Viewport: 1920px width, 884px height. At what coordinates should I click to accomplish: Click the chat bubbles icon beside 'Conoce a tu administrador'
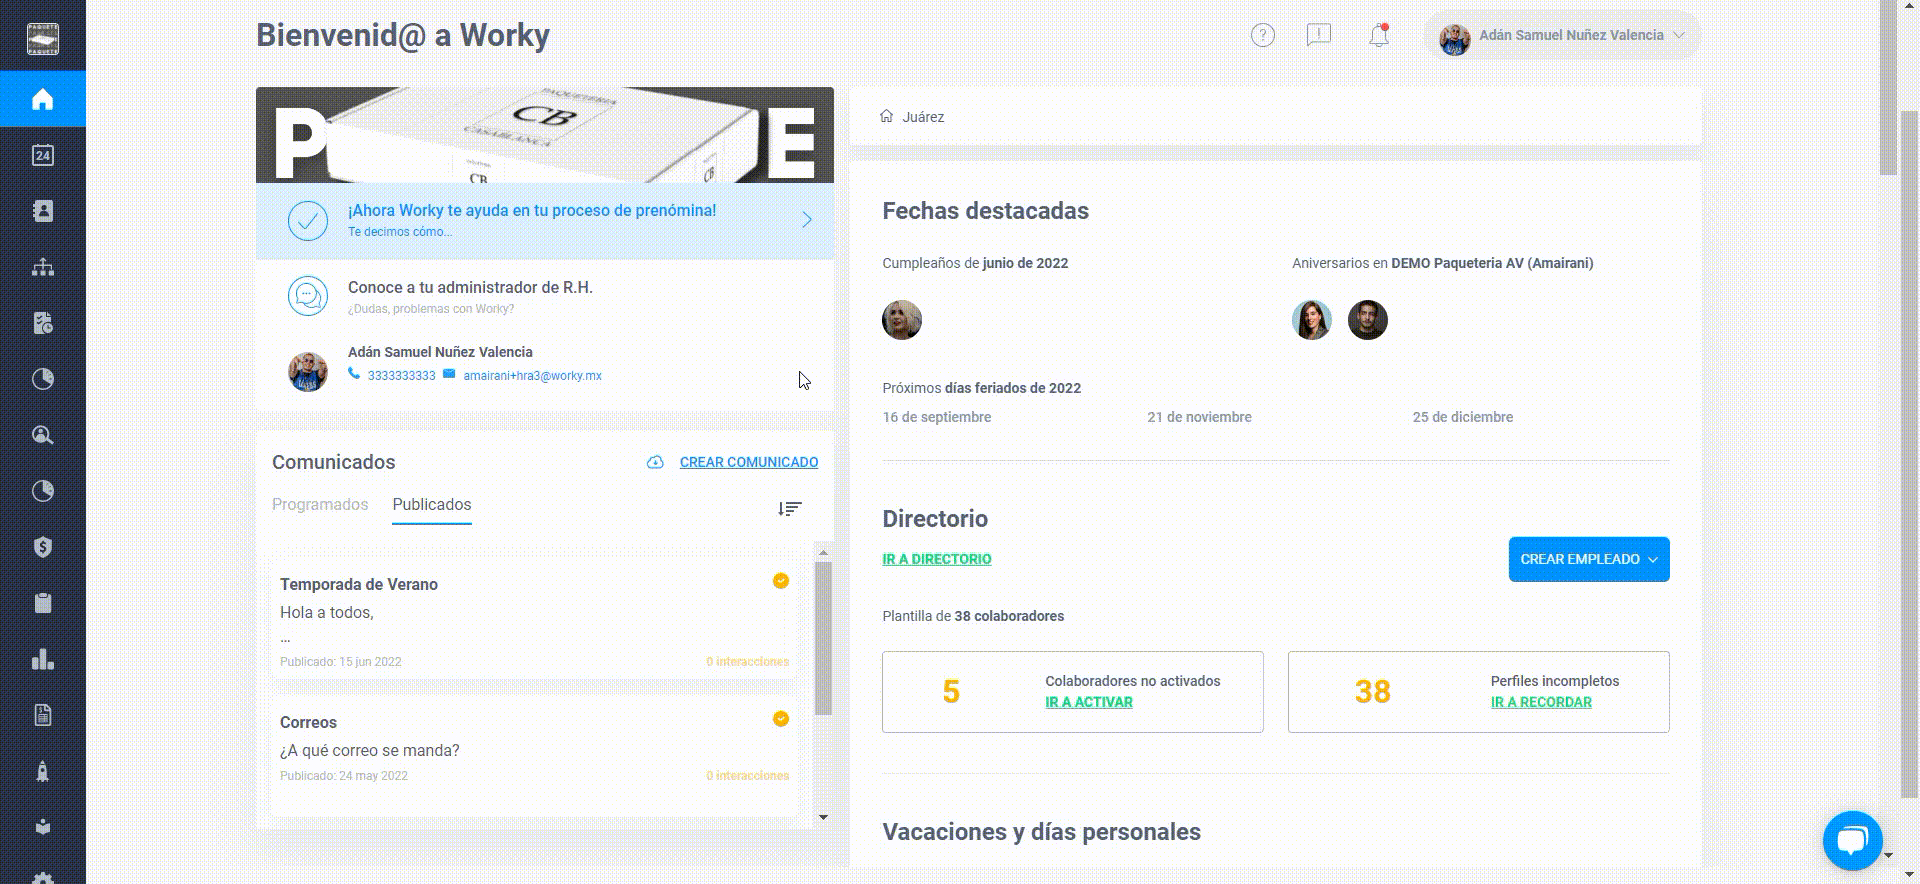point(308,297)
